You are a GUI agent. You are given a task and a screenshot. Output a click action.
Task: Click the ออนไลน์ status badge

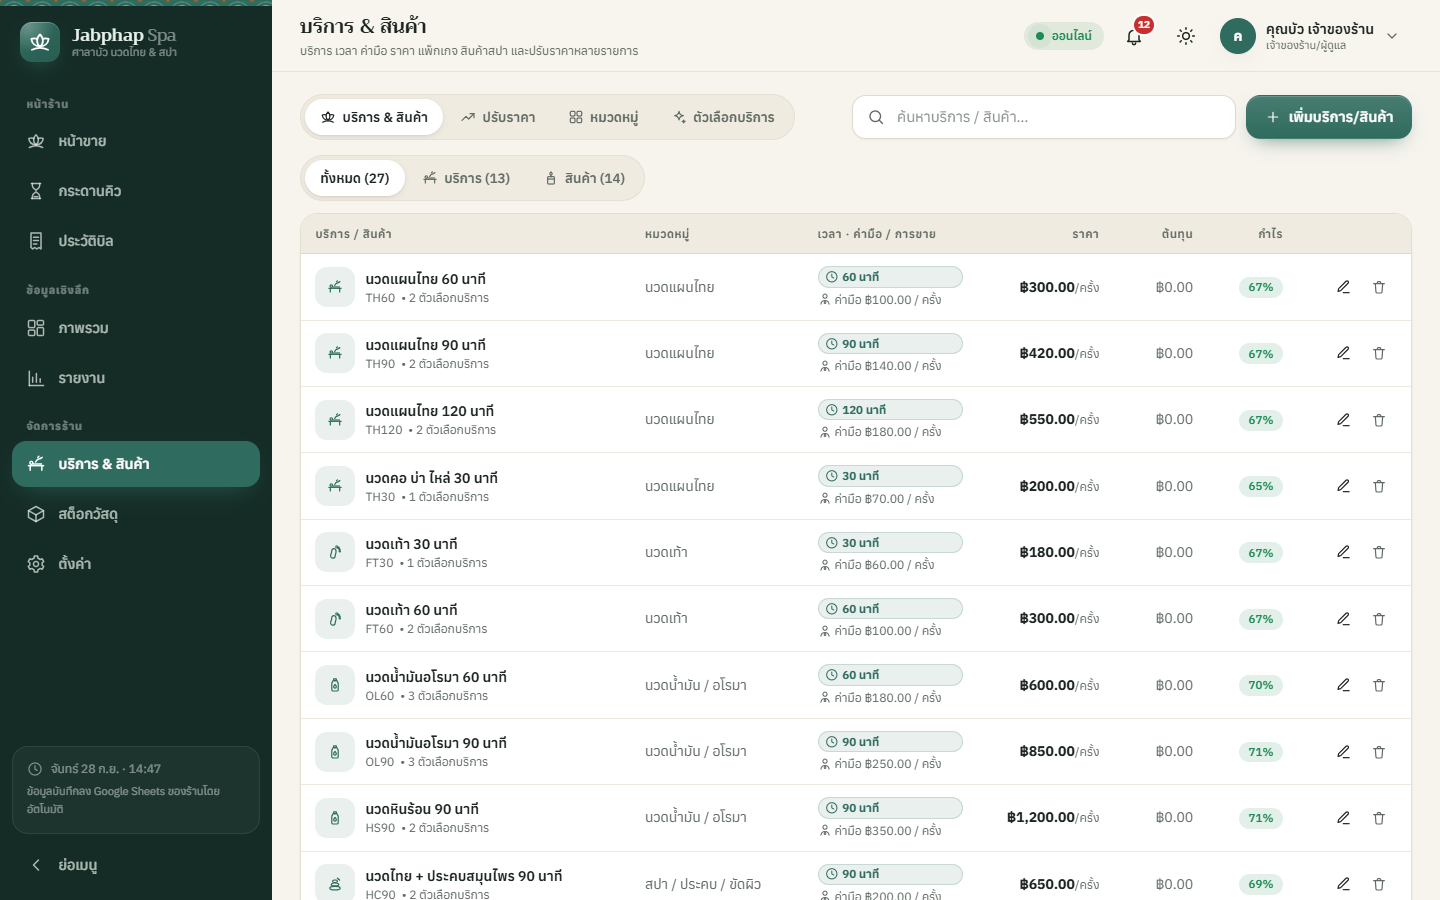click(1064, 36)
